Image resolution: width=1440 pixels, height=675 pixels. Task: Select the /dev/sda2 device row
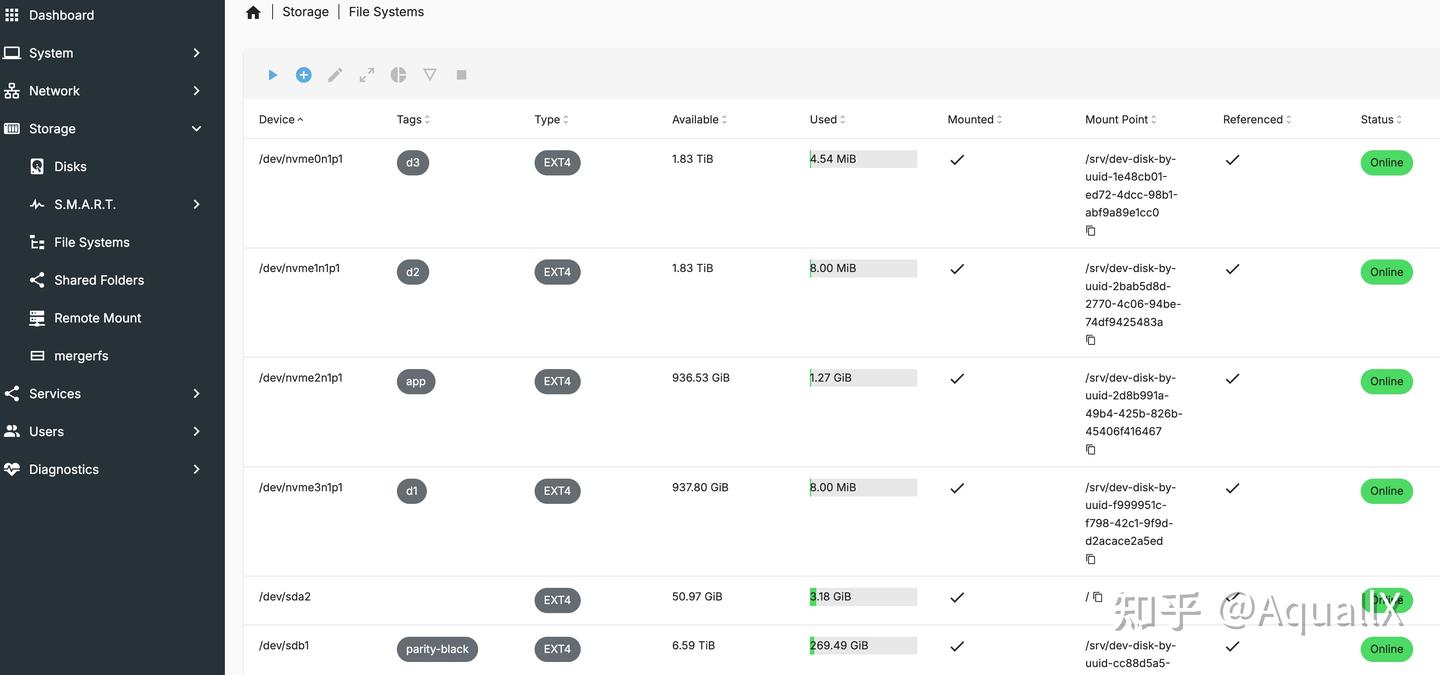click(841, 600)
